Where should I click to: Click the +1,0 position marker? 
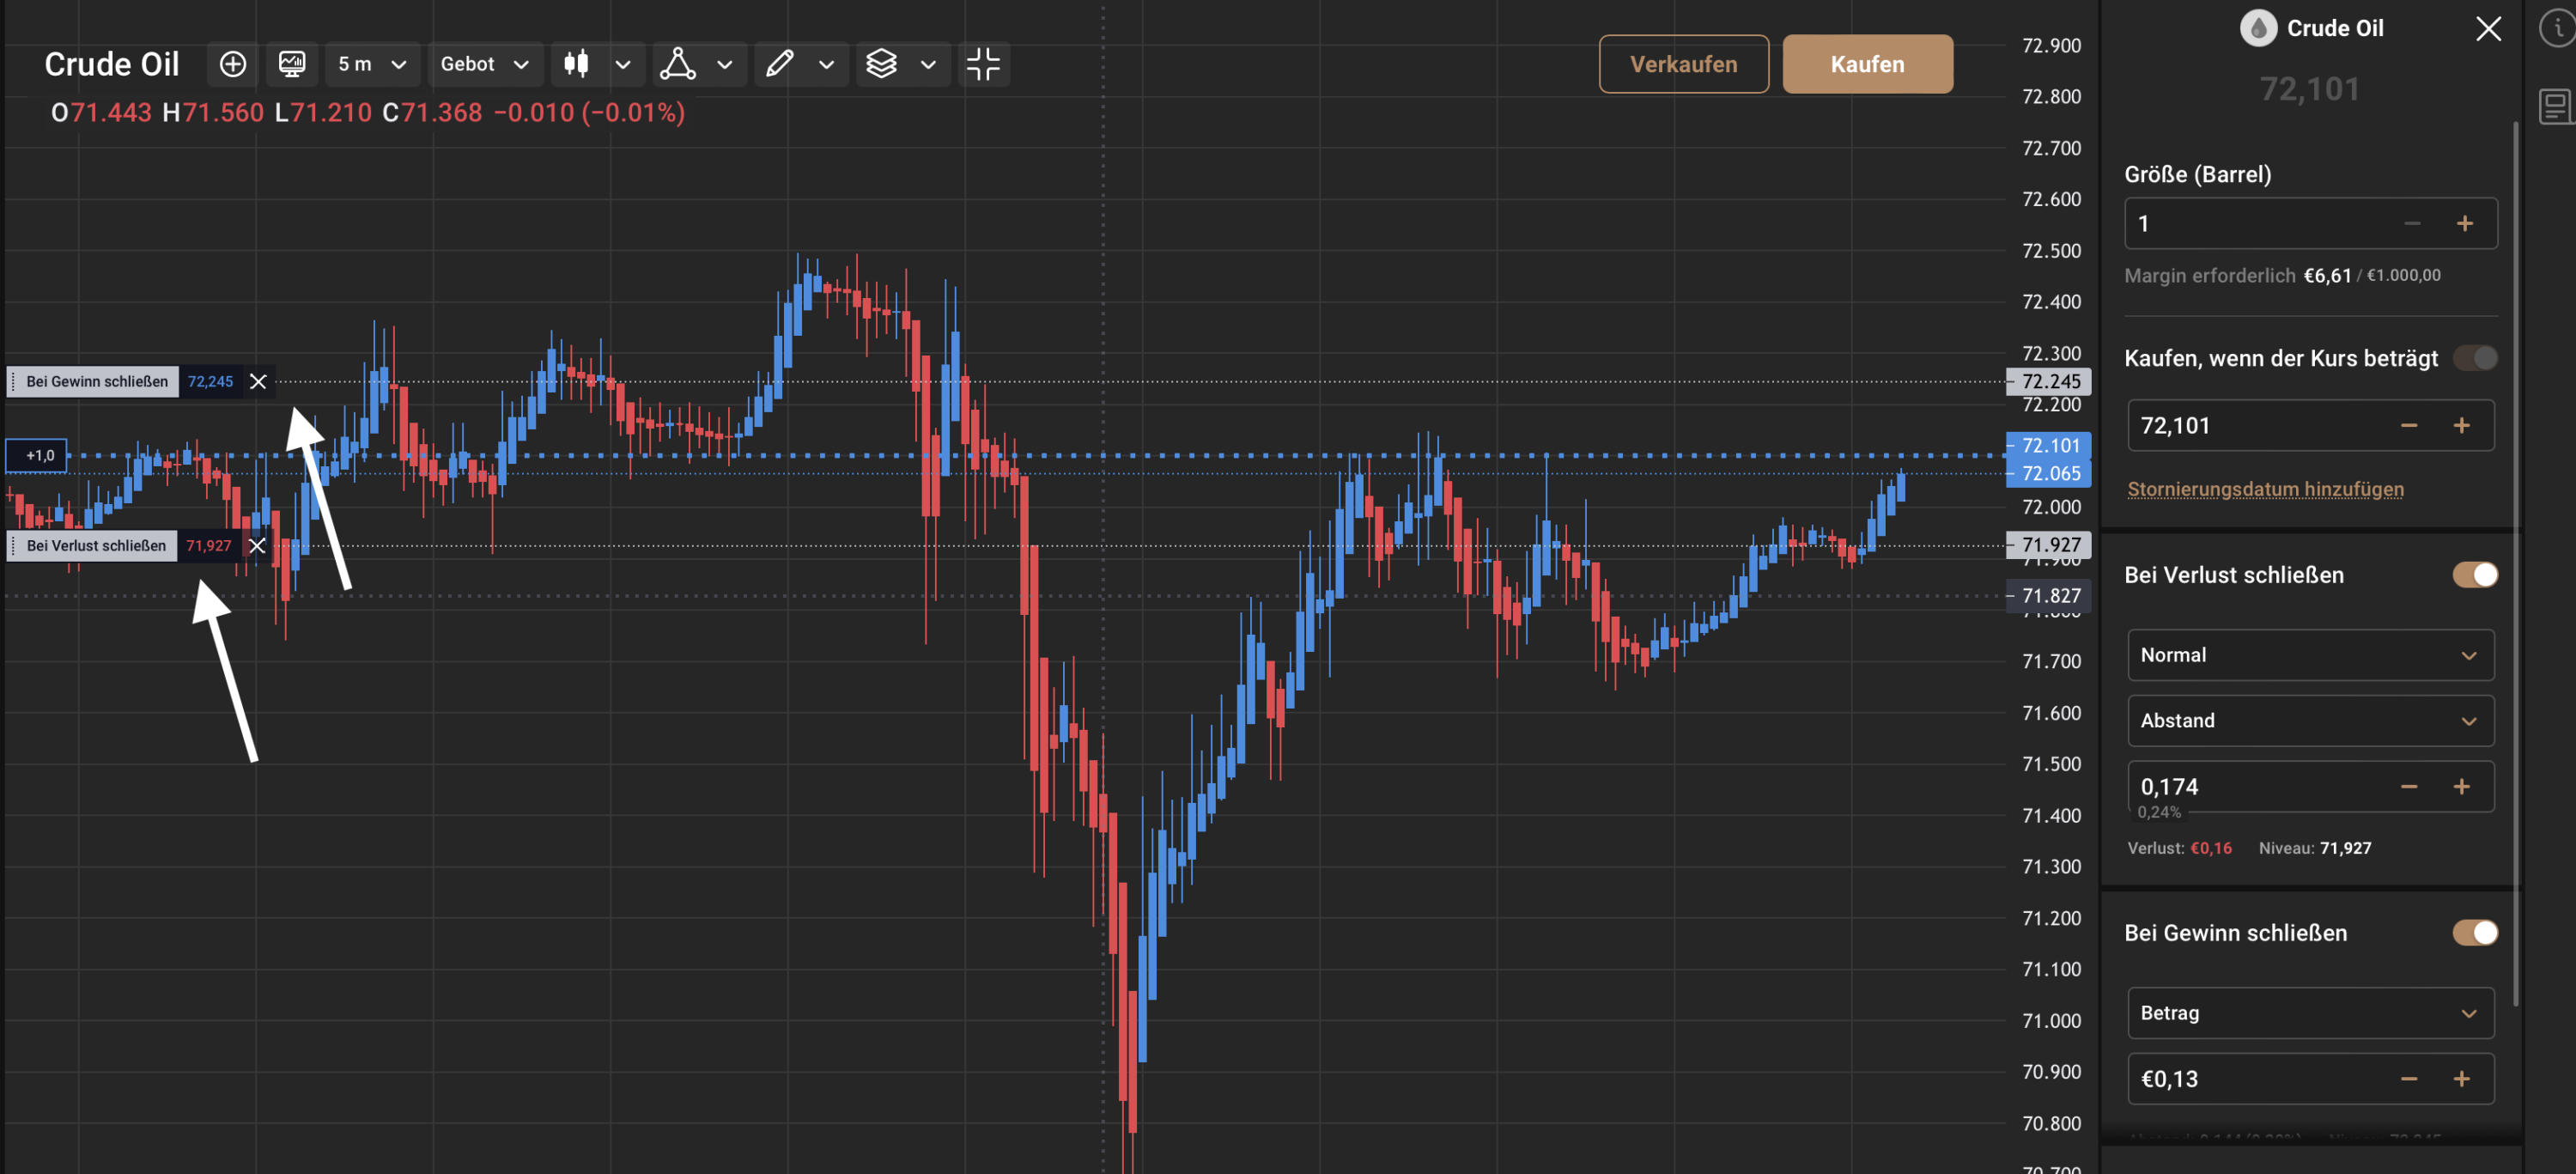[37, 455]
